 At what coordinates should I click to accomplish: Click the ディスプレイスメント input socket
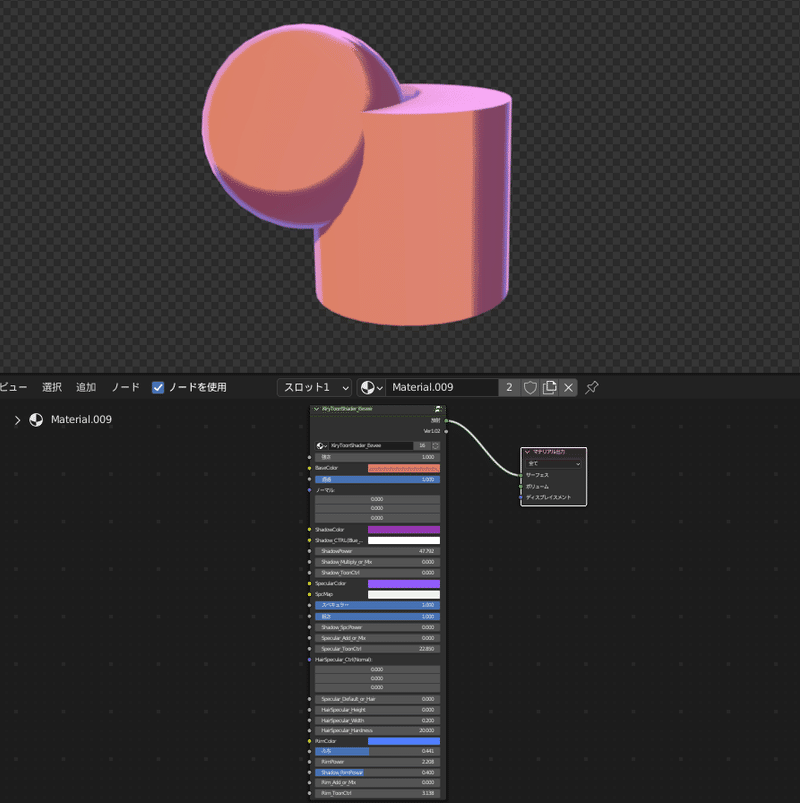(x=521, y=497)
